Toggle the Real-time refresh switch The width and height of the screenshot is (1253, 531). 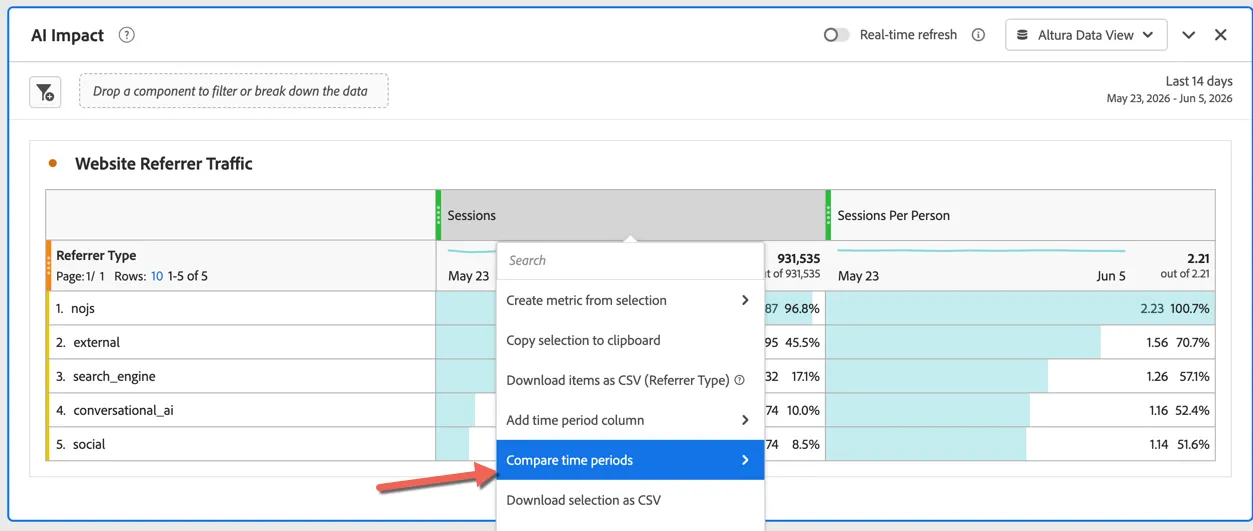836,35
